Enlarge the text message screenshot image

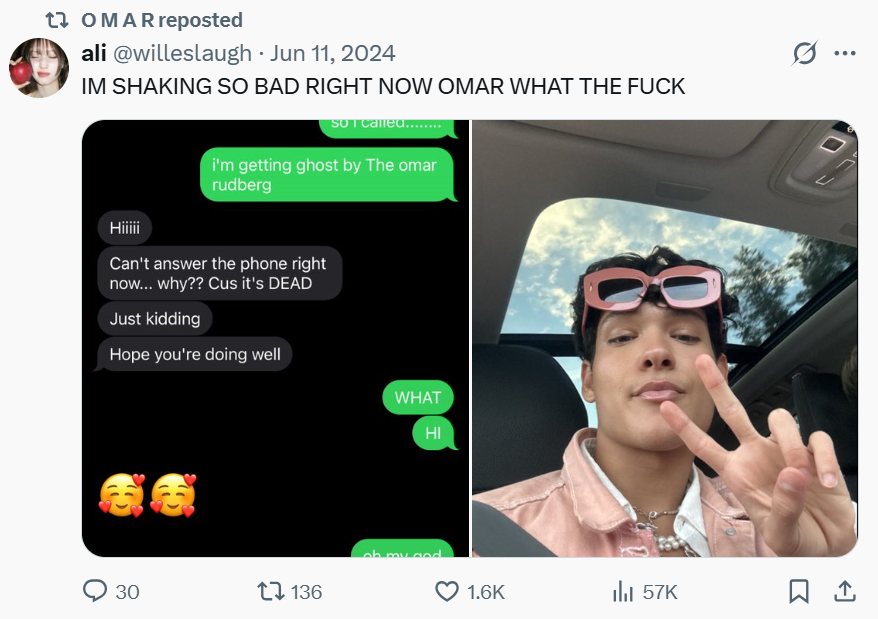[x=275, y=338]
